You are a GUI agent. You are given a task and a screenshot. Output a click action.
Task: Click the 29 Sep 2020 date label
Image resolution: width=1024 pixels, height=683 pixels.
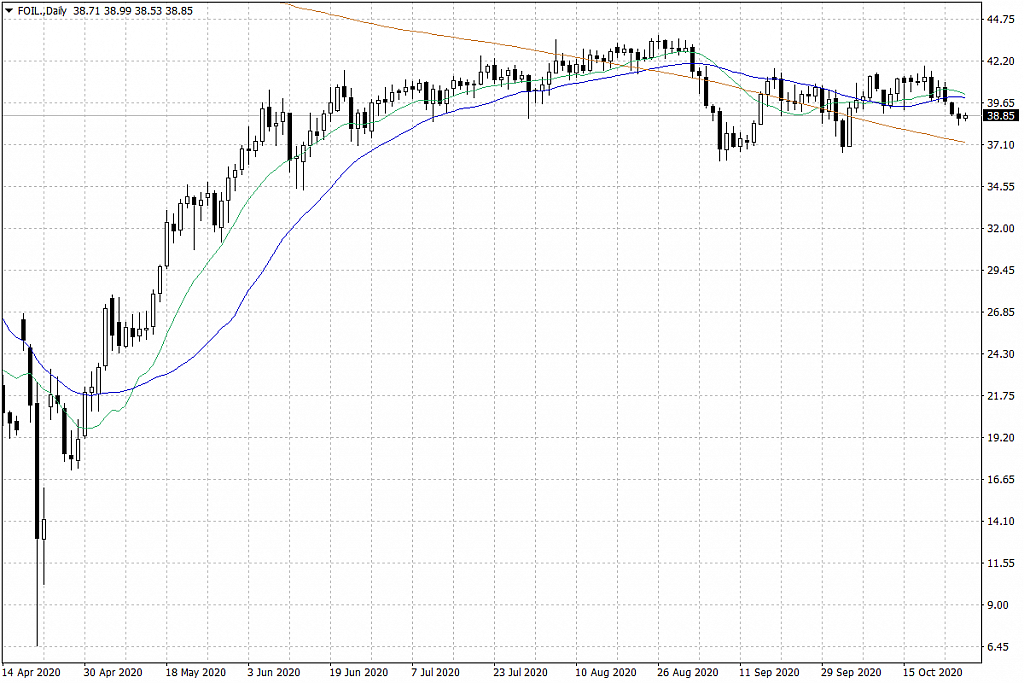[x=853, y=672]
